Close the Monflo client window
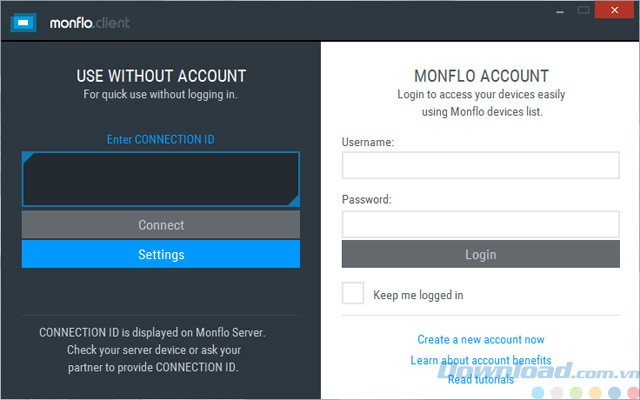The height and width of the screenshot is (400, 640). pos(611,10)
